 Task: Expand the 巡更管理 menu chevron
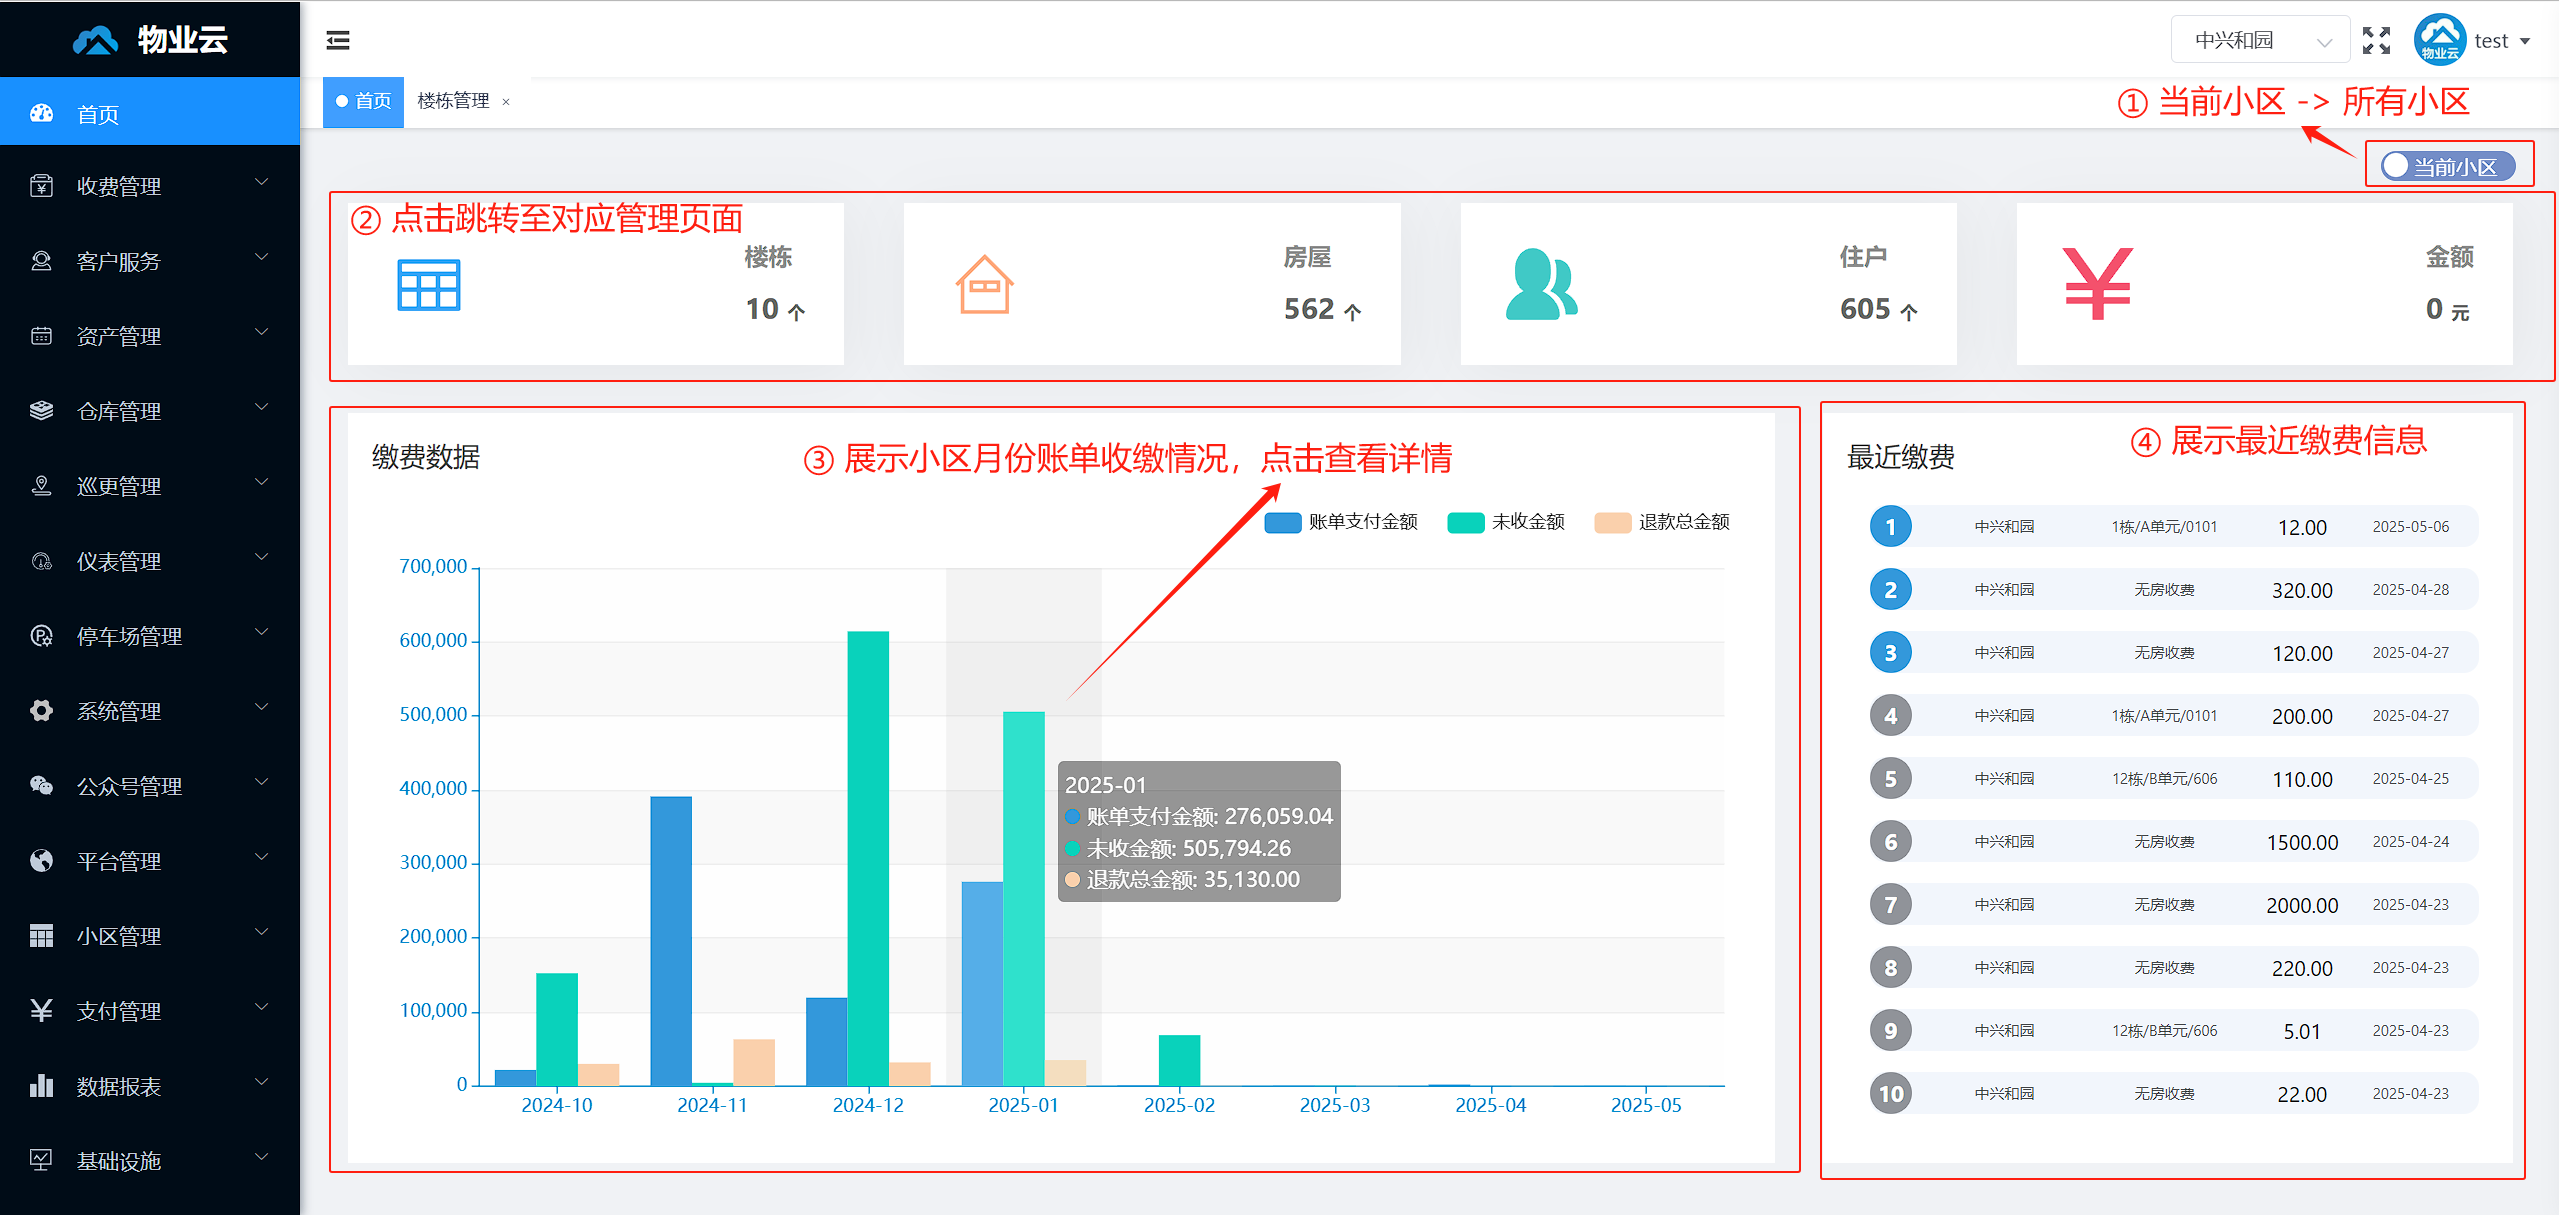pos(262,482)
